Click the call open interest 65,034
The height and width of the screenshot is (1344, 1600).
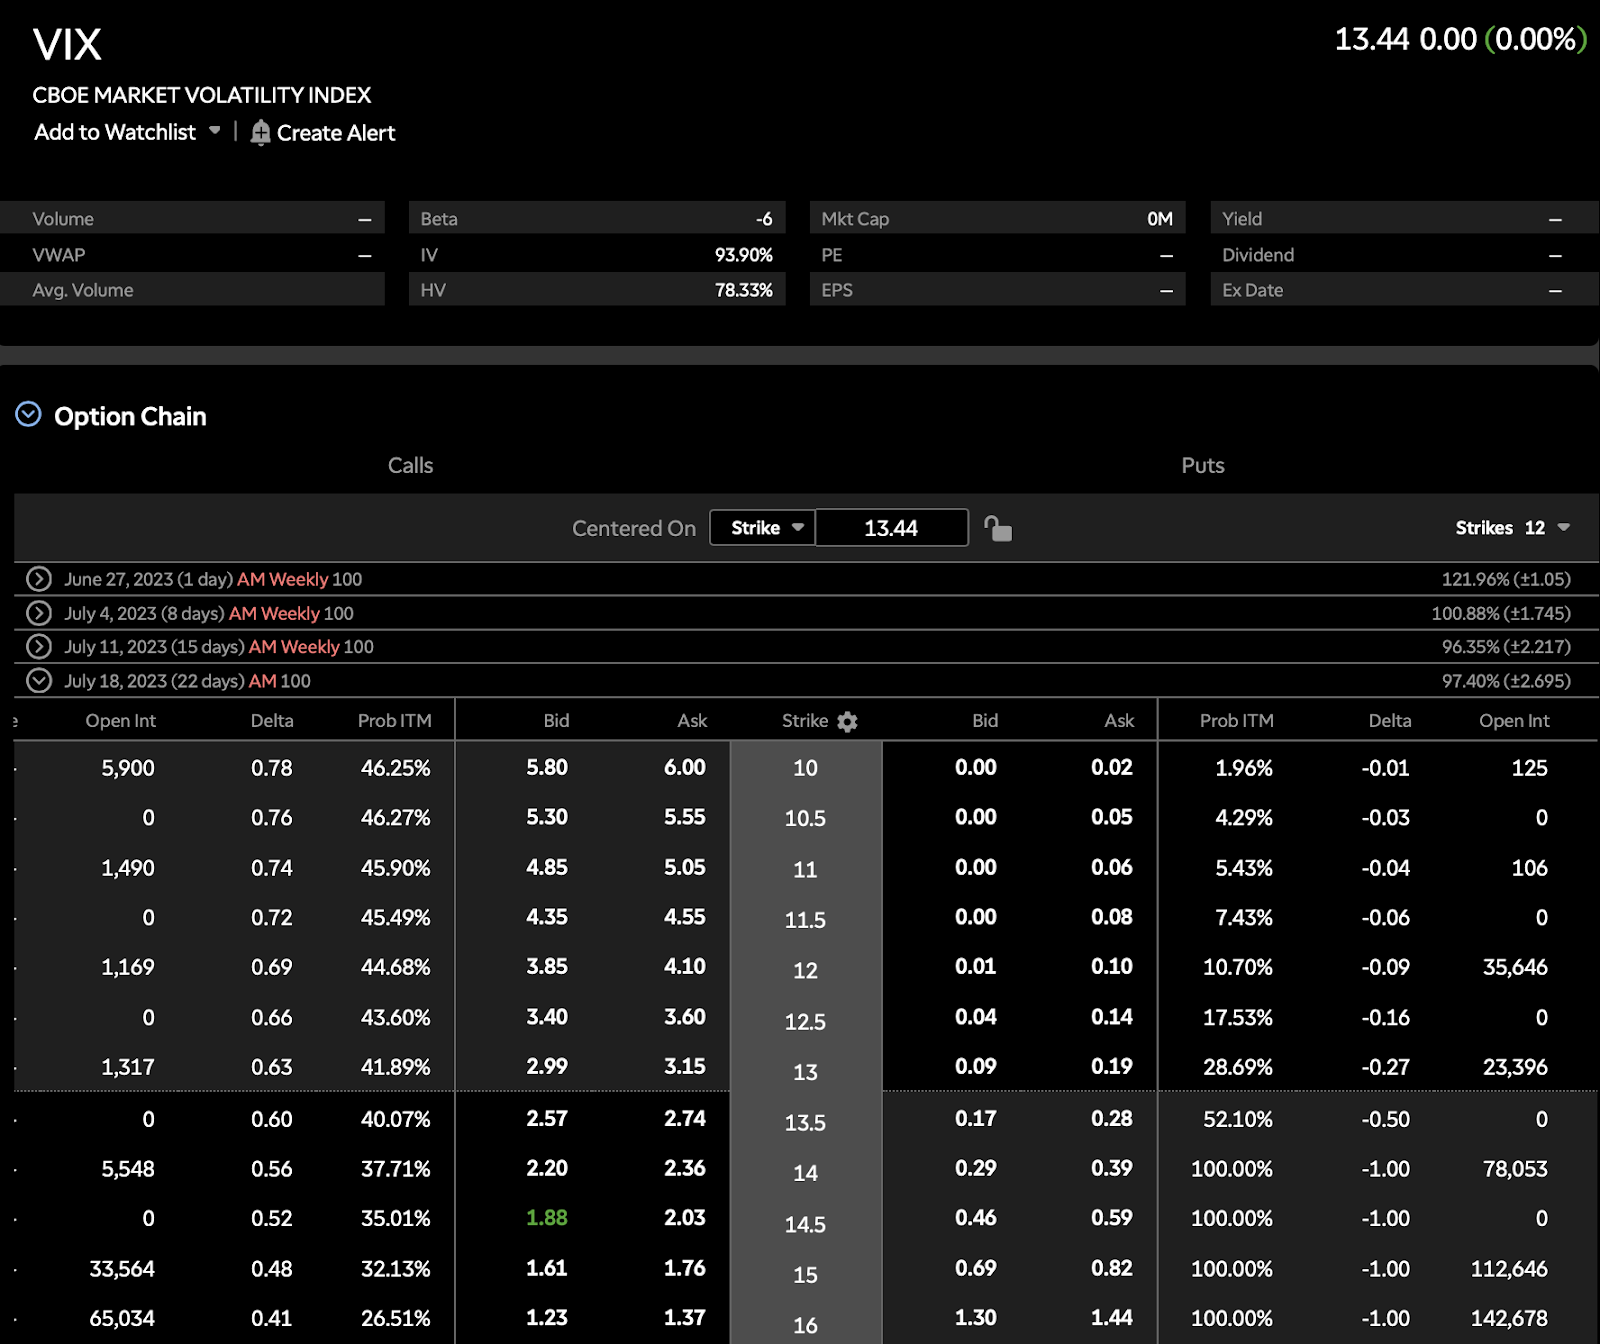tap(122, 1318)
